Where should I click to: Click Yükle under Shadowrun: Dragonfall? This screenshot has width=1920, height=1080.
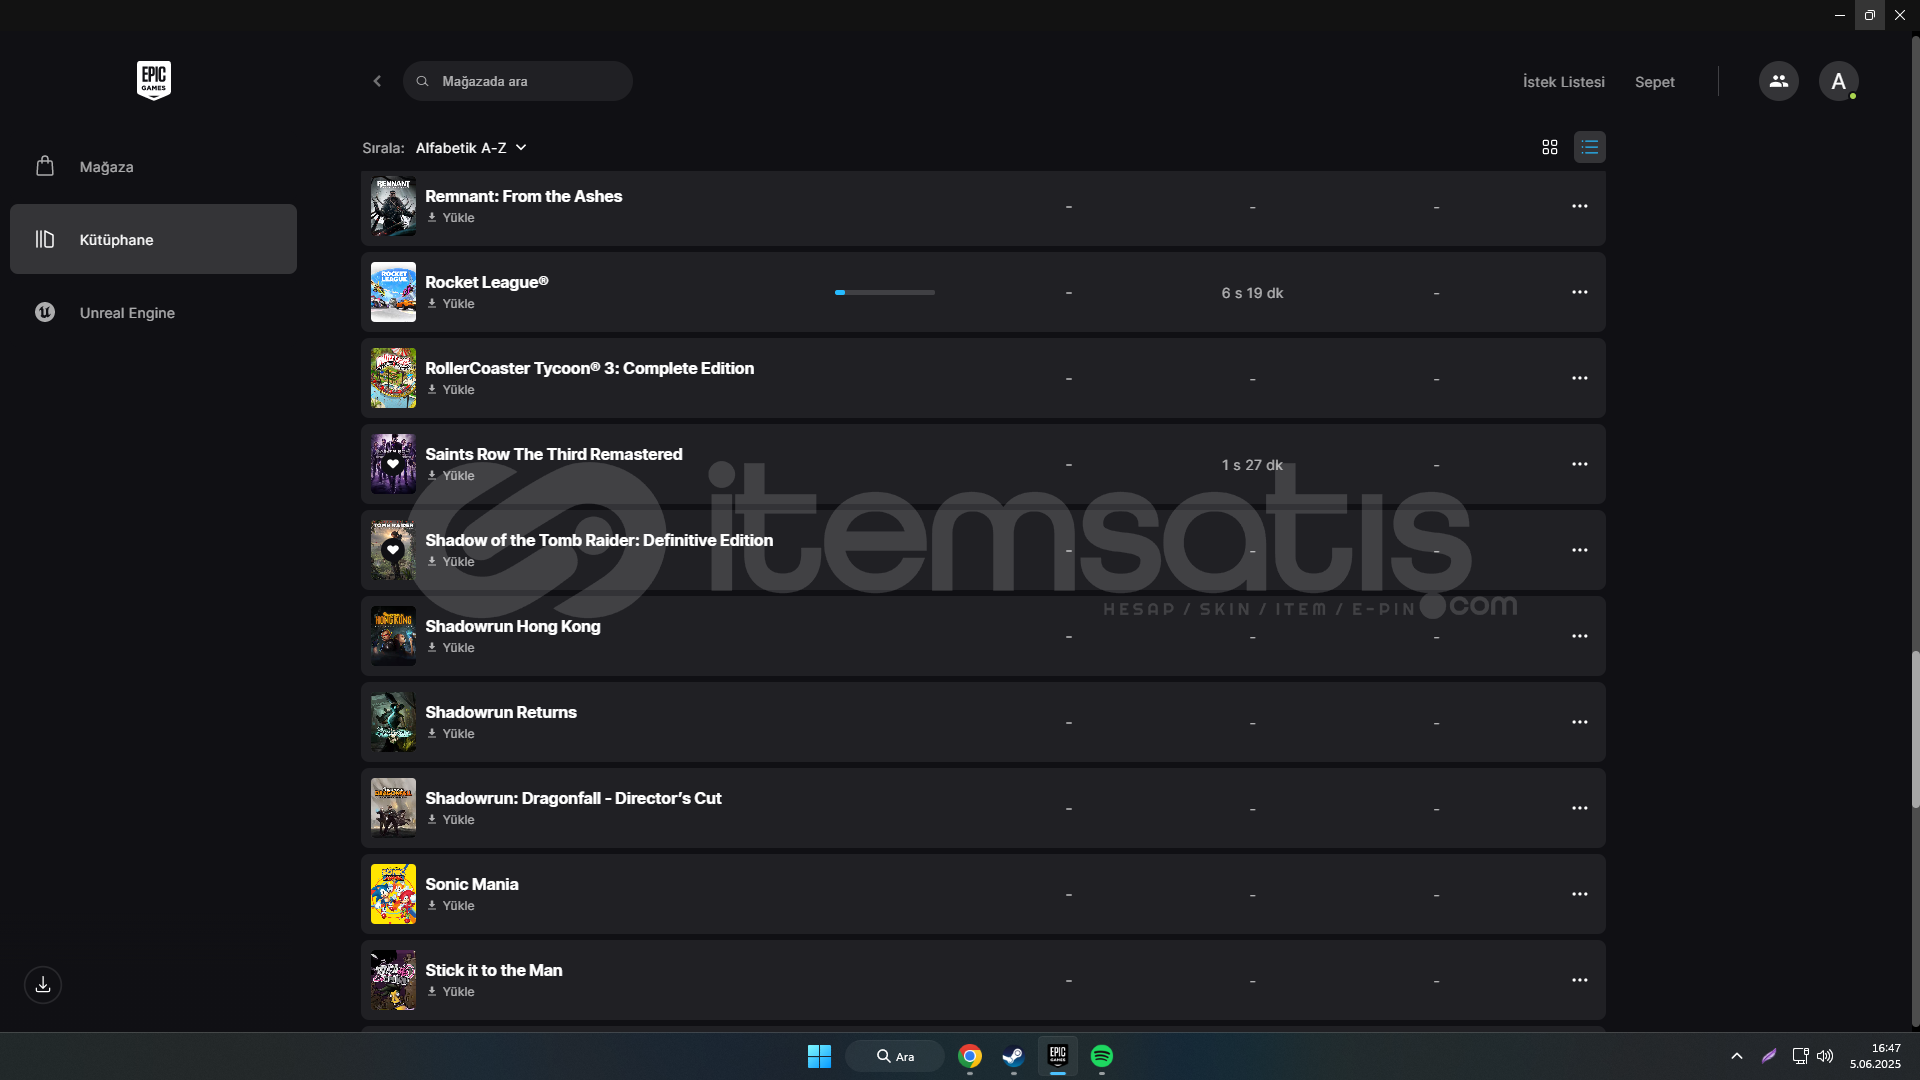[451, 820]
